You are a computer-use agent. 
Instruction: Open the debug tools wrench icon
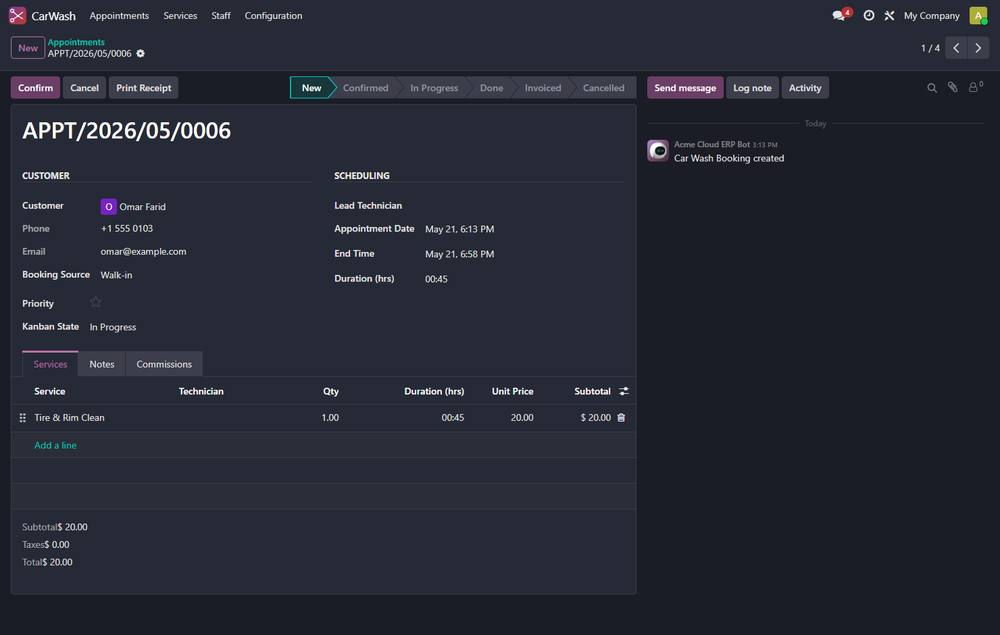(x=889, y=15)
